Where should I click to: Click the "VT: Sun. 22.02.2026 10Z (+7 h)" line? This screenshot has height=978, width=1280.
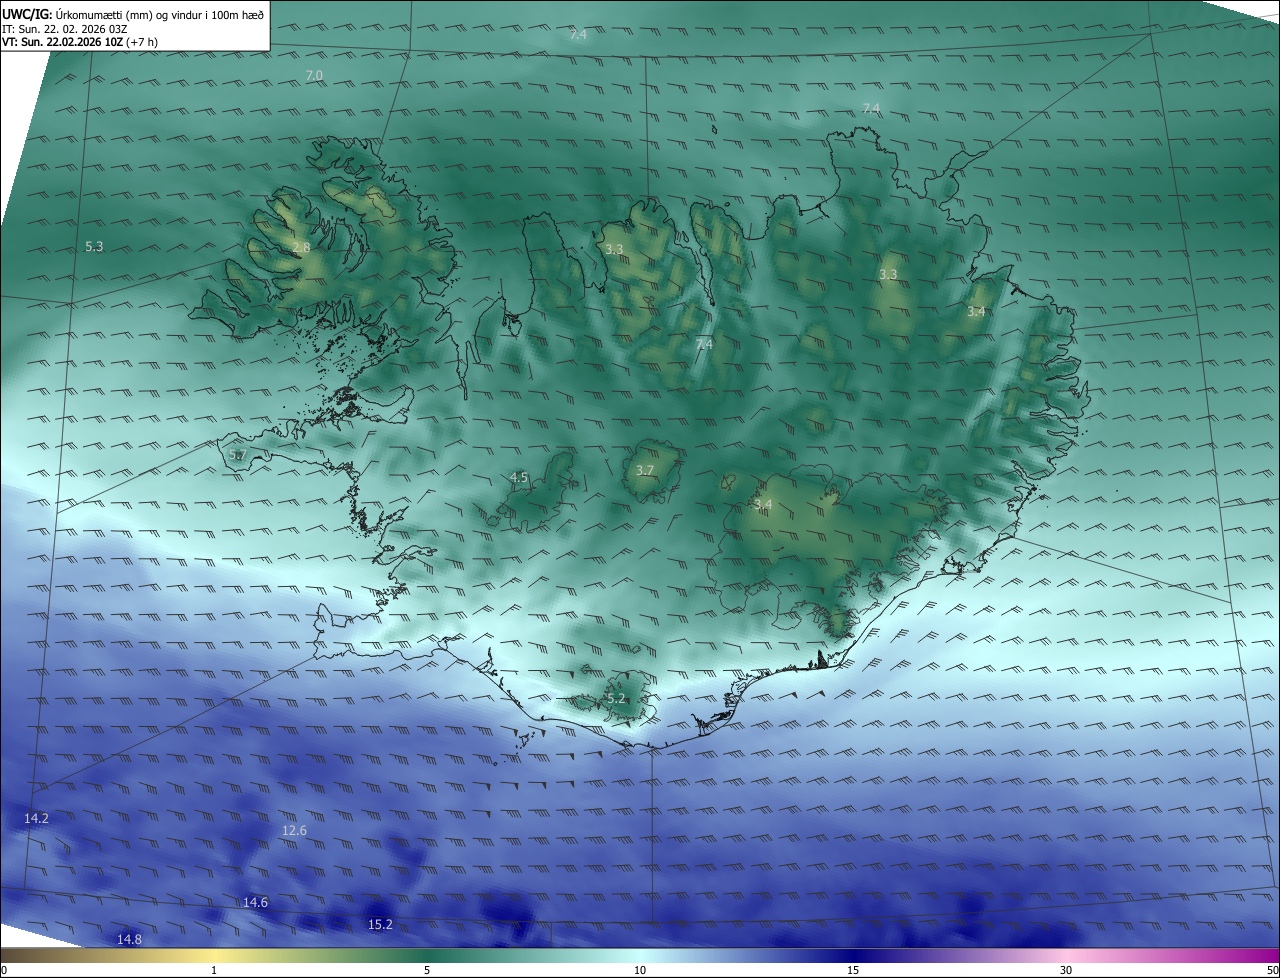pos(79,42)
